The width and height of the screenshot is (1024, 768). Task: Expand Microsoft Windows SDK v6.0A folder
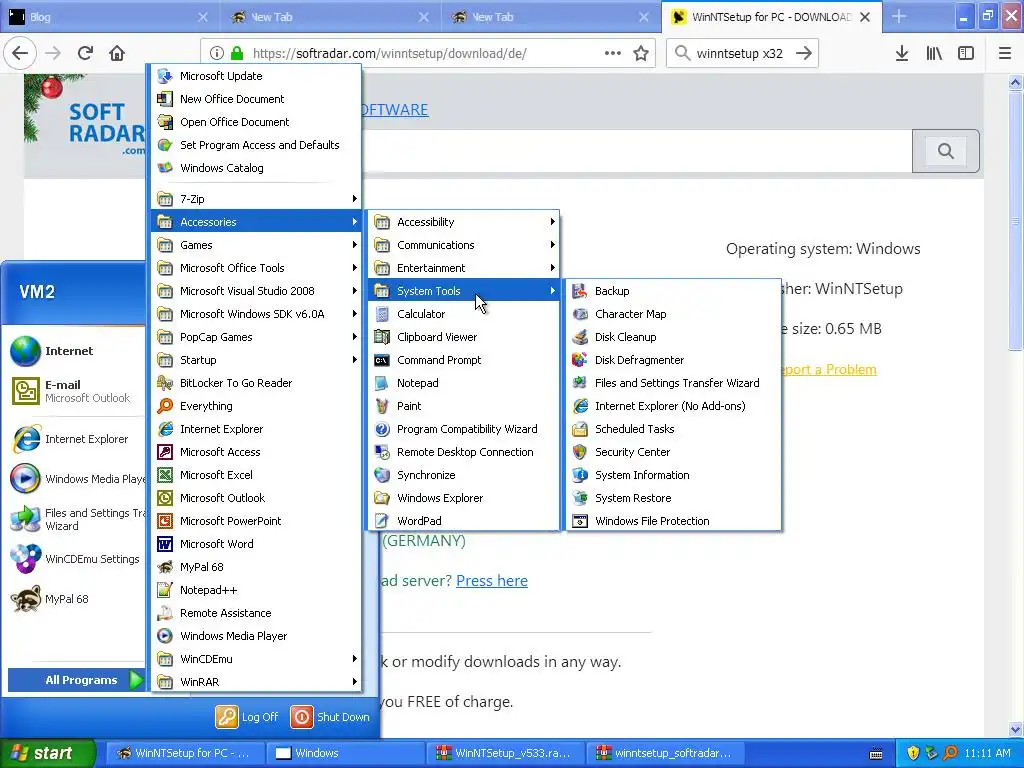(256, 313)
